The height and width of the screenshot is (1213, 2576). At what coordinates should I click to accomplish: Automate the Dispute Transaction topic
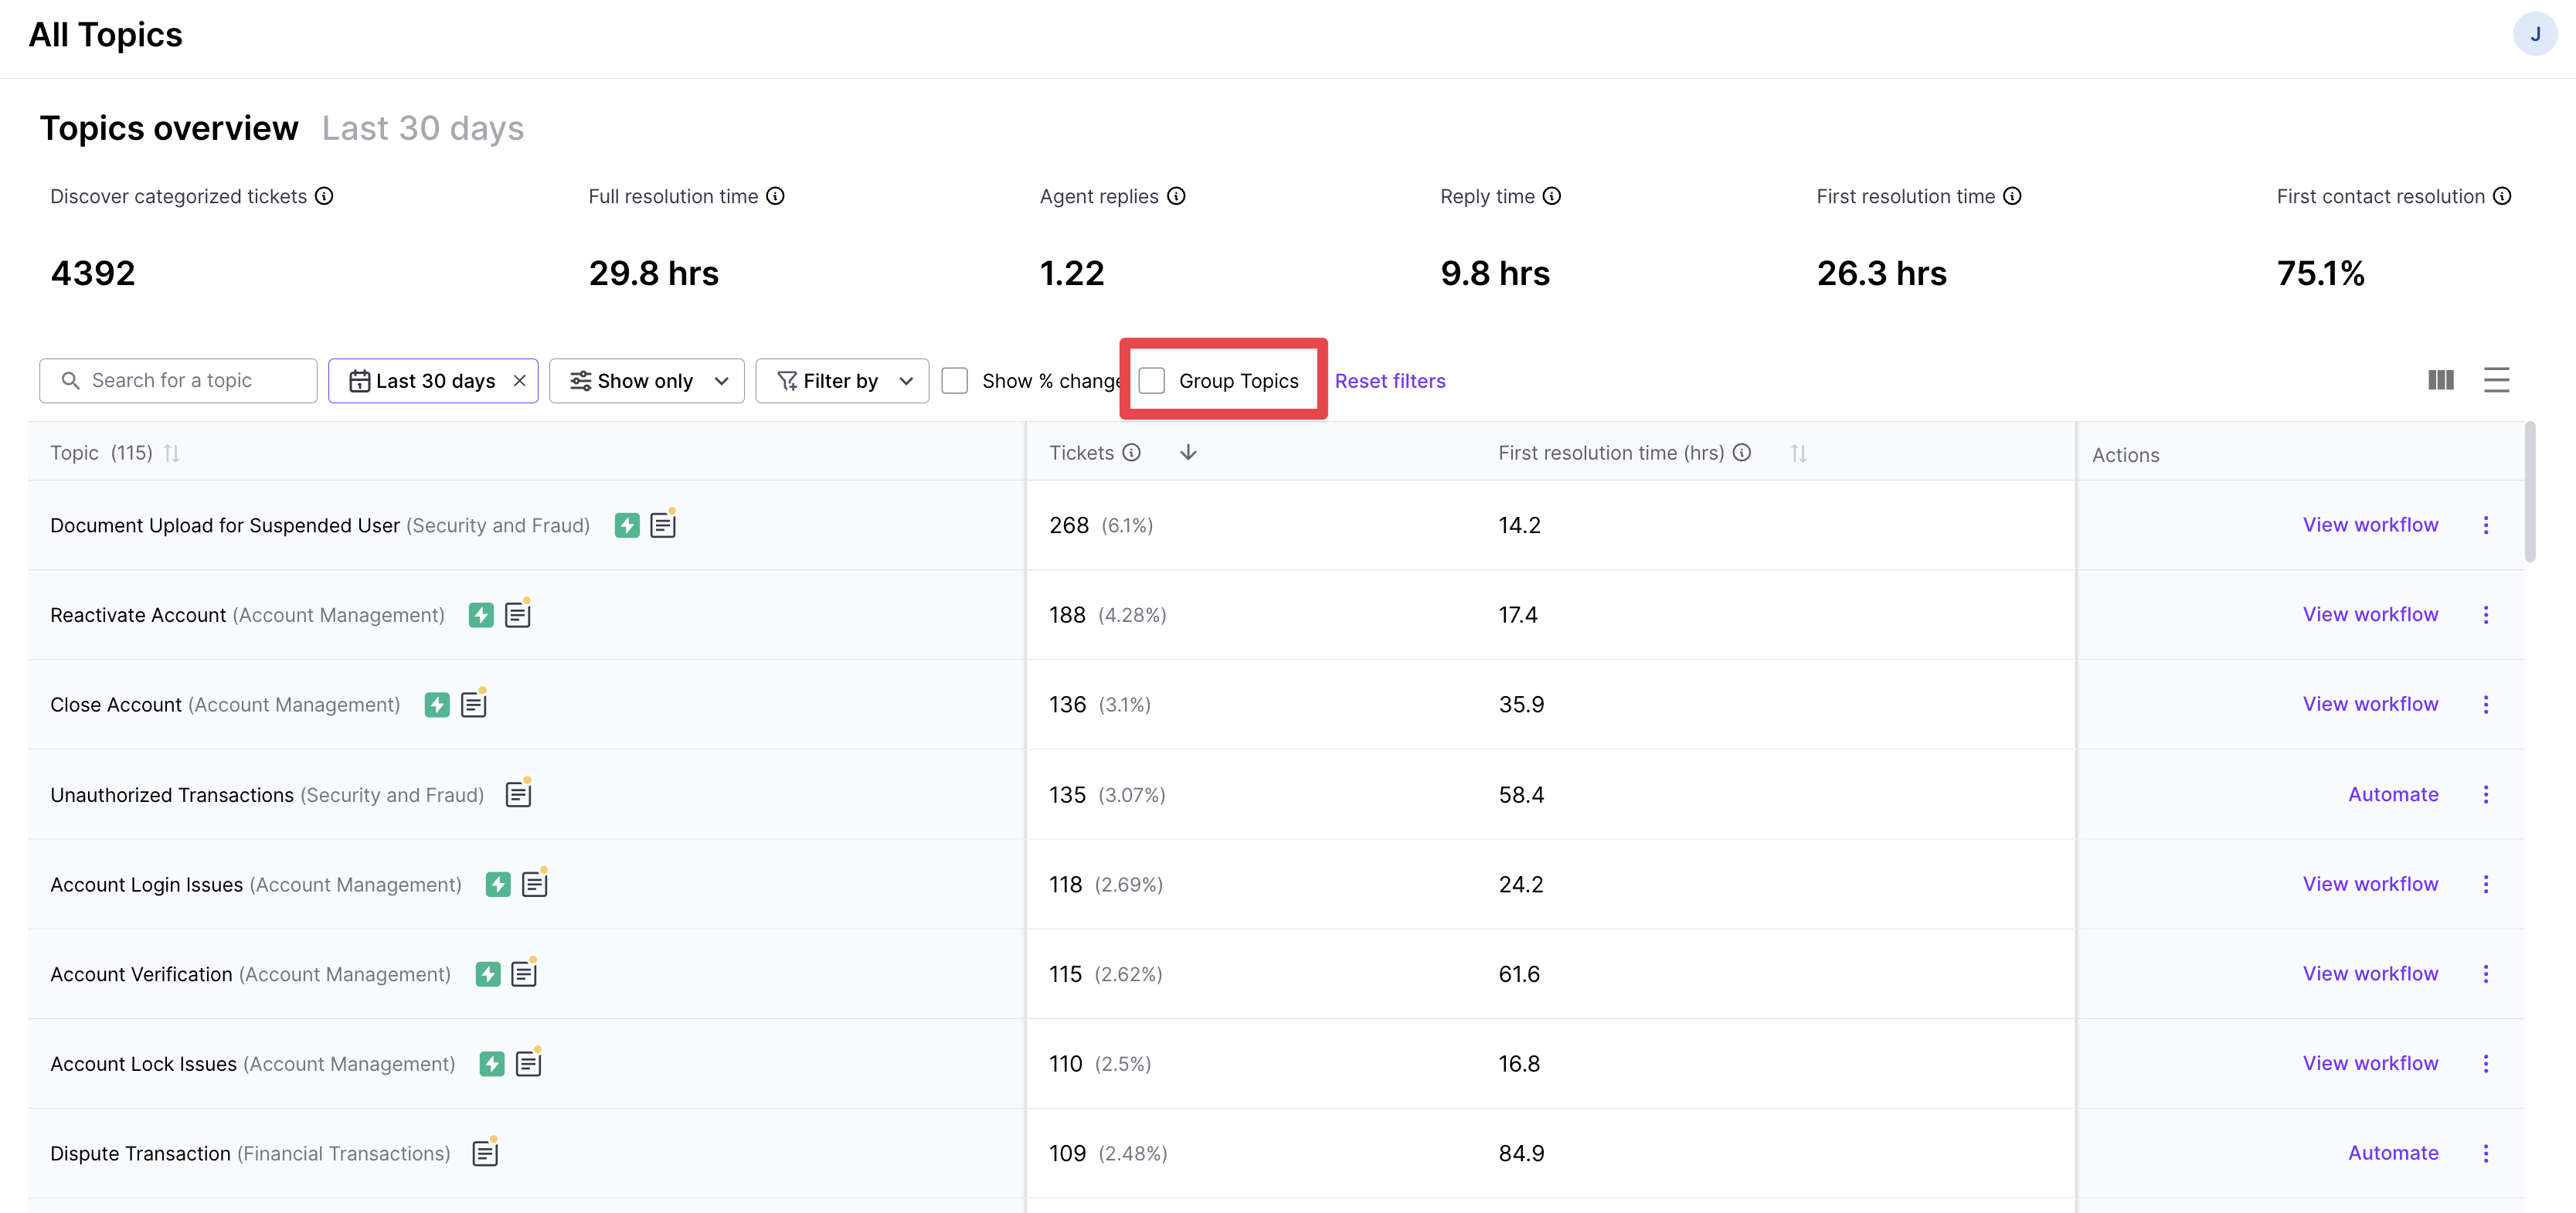[2393, 1153]
